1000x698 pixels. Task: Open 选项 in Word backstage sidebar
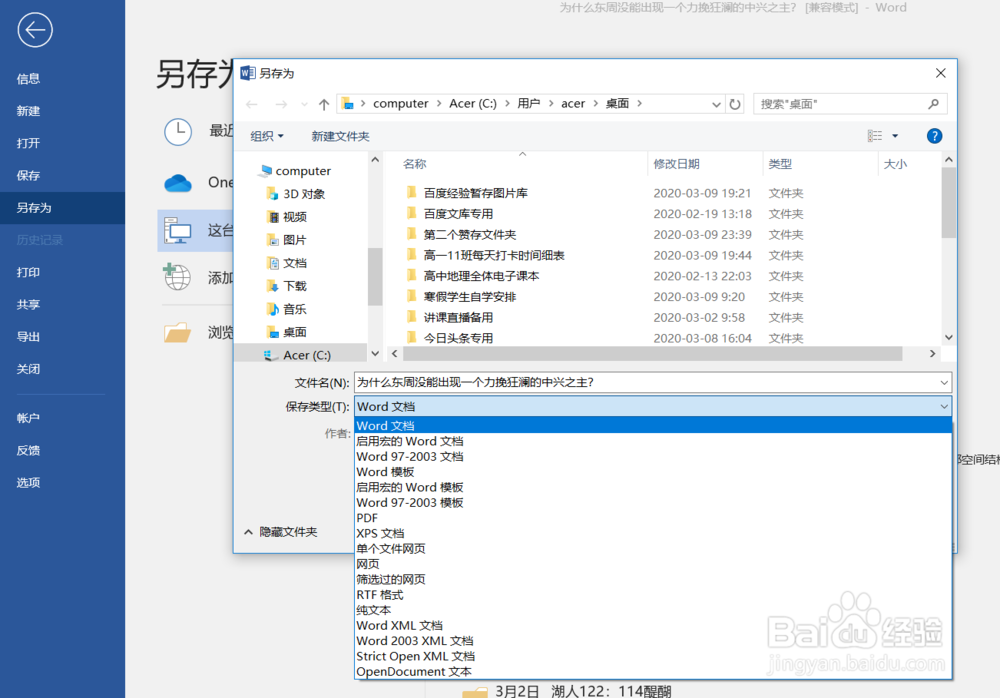click(x=28, y=482)
